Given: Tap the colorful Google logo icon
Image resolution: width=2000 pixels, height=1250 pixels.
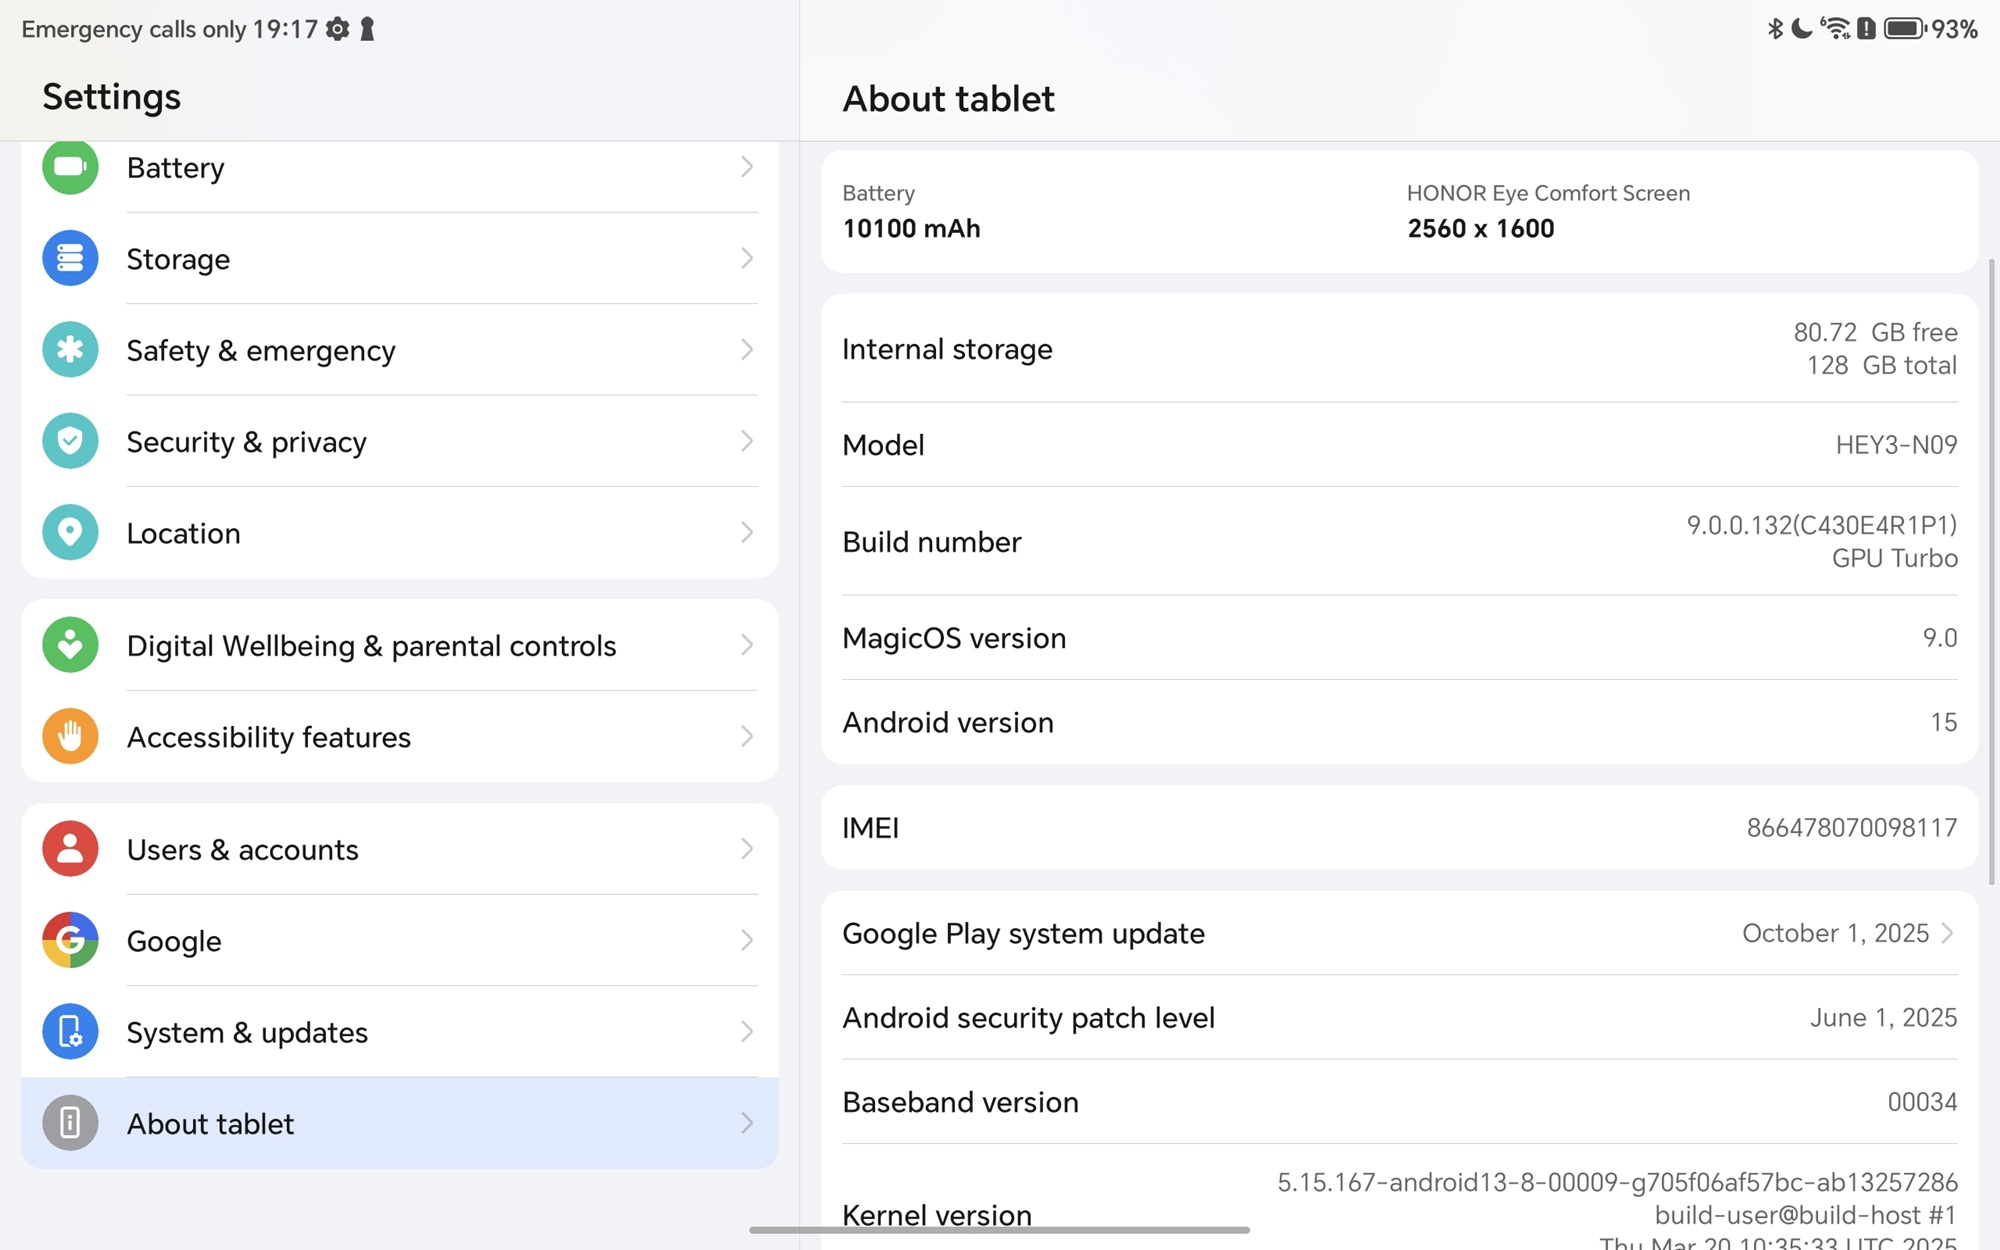Looking at the screenshot, I should 70,940.
